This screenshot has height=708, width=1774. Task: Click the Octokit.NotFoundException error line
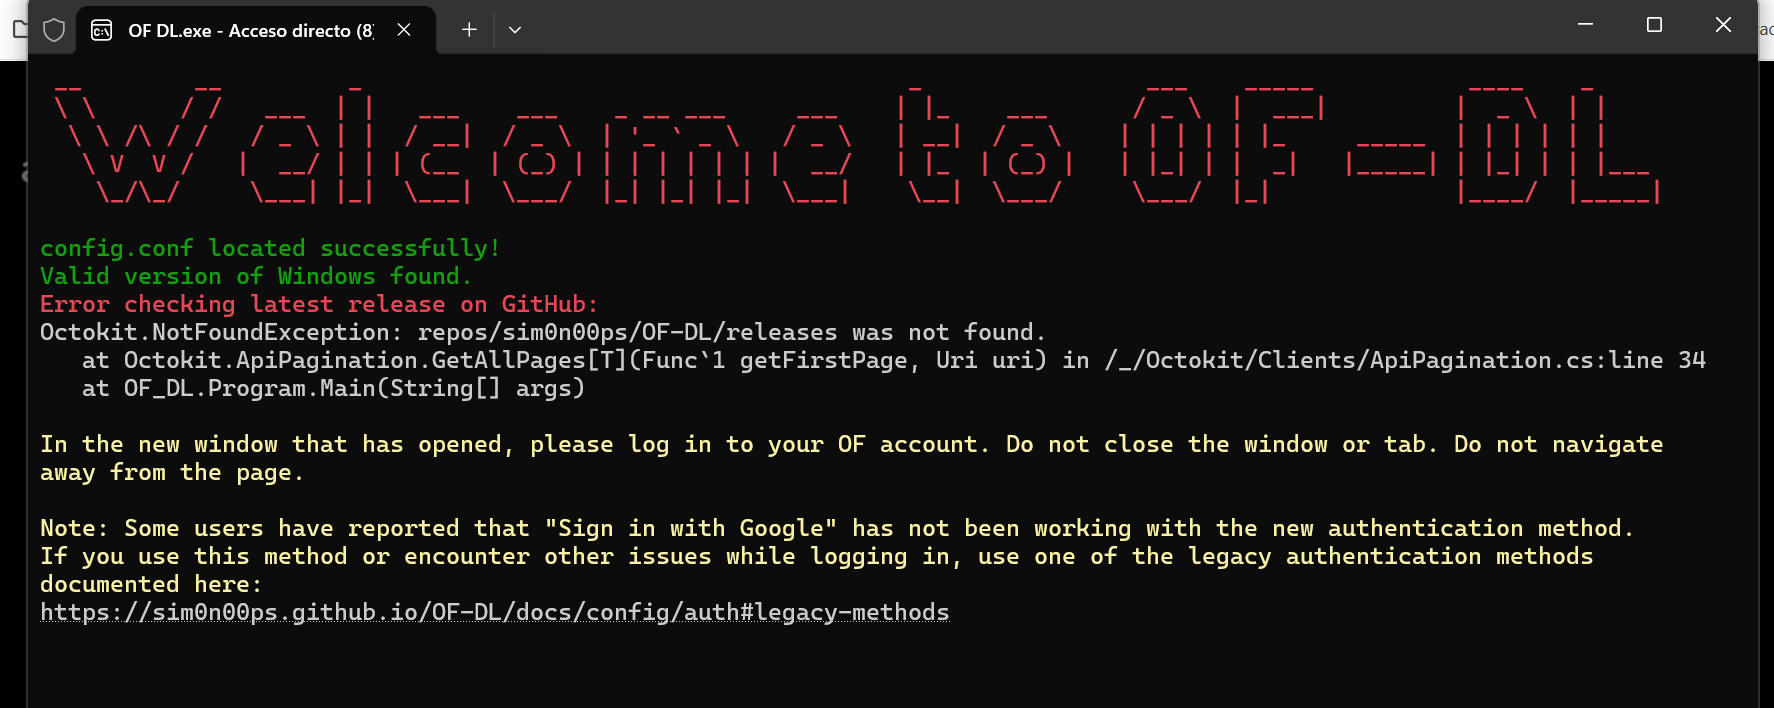click(542, 332)
